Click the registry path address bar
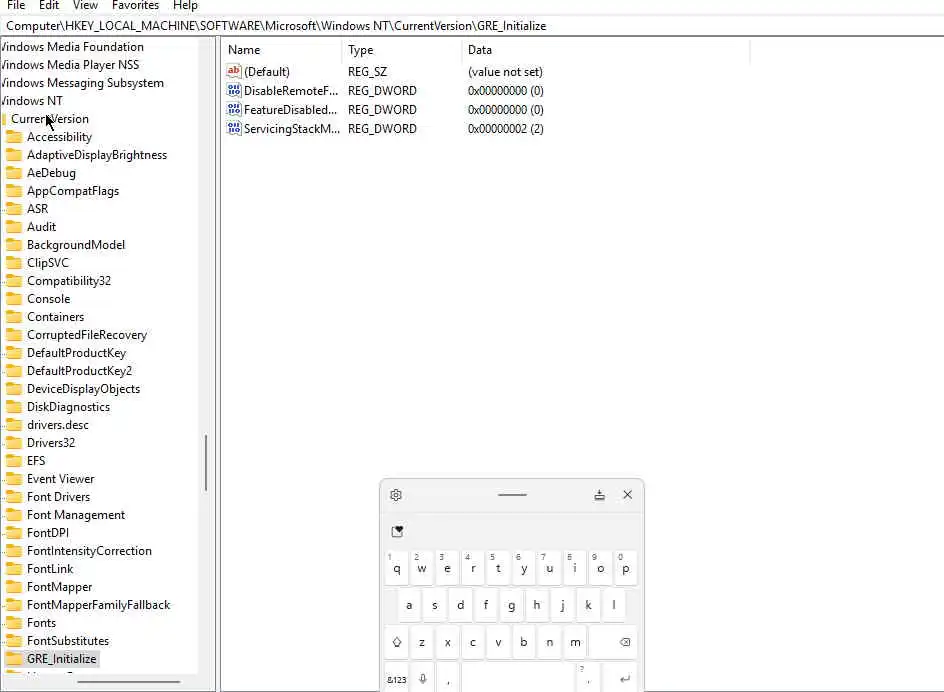The image size is (944, 692). coord(472,26)
